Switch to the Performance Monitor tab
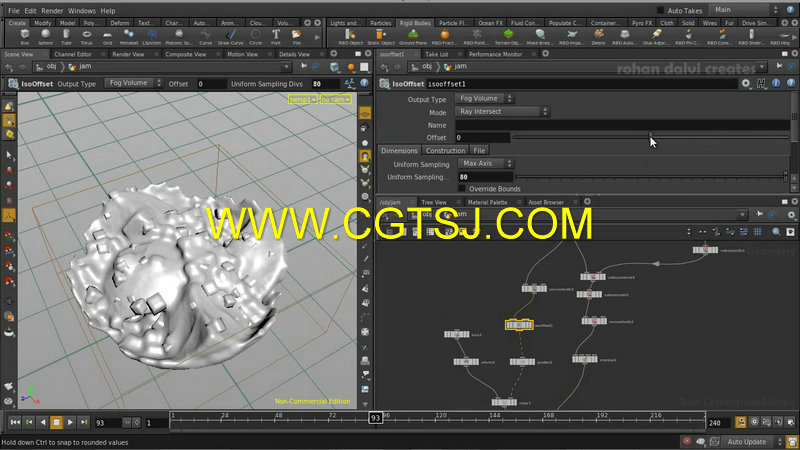This screenshot has height=450, width=800. click(x=495, y=54)
